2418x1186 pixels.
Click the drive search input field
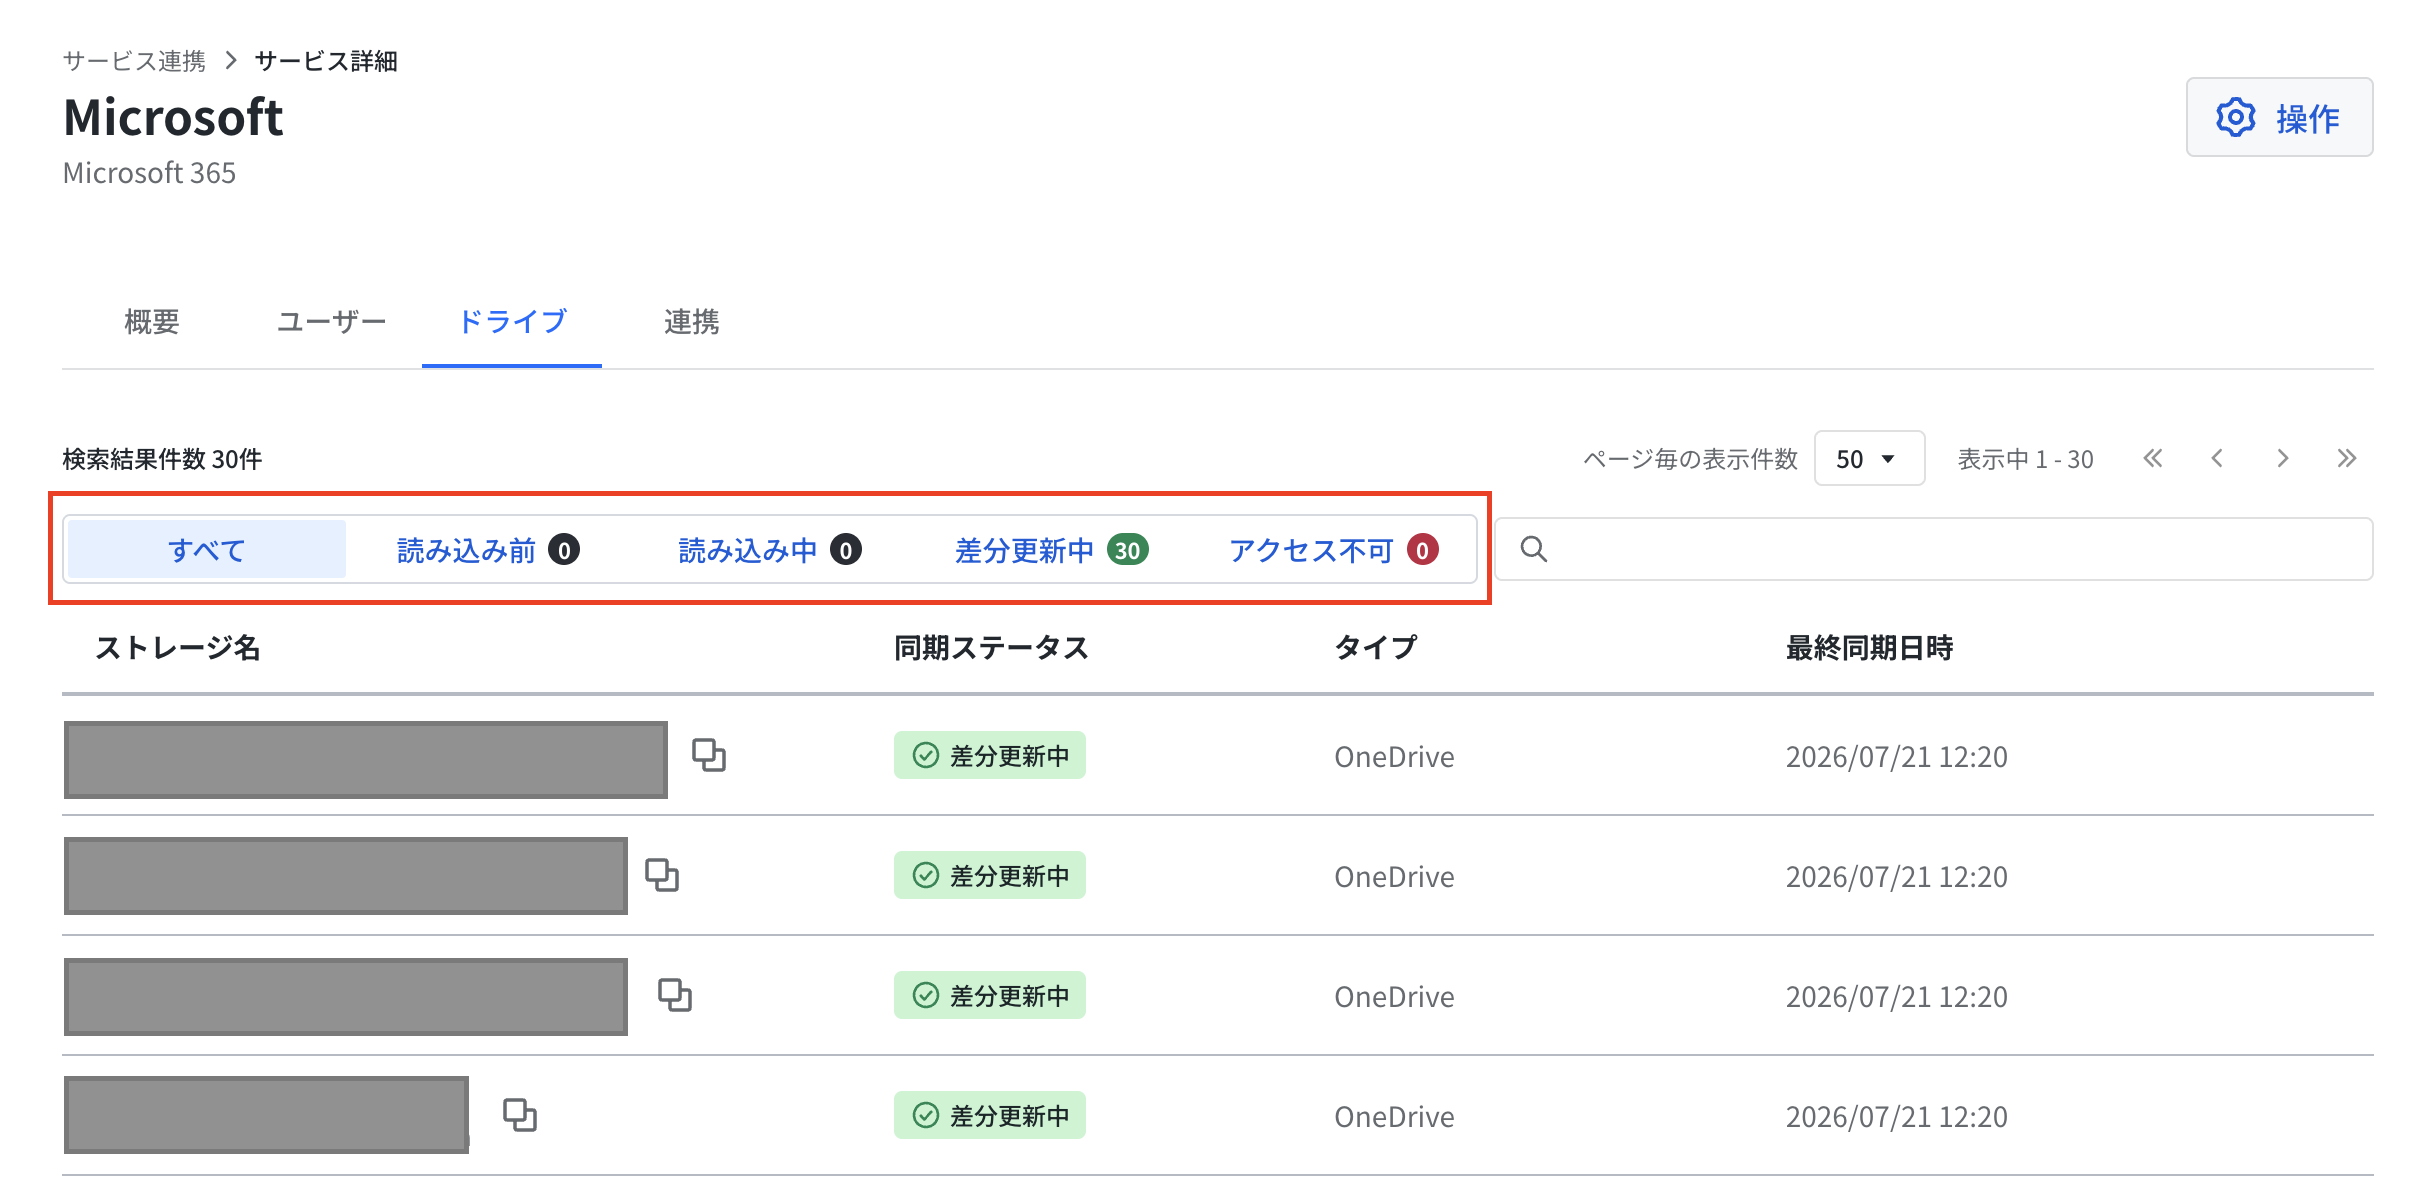(1934, 549)
